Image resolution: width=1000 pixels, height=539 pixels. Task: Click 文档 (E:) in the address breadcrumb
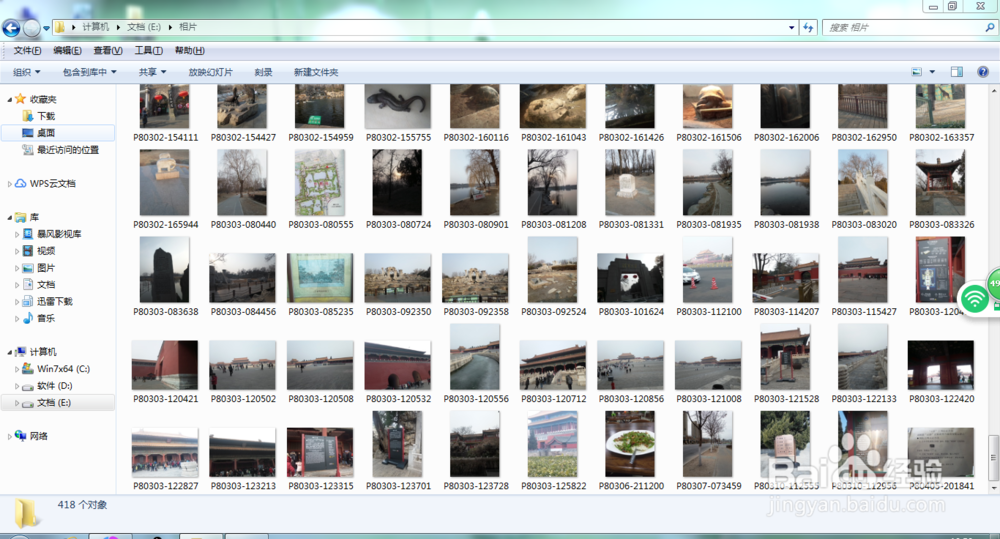click(x=143, y=27)
